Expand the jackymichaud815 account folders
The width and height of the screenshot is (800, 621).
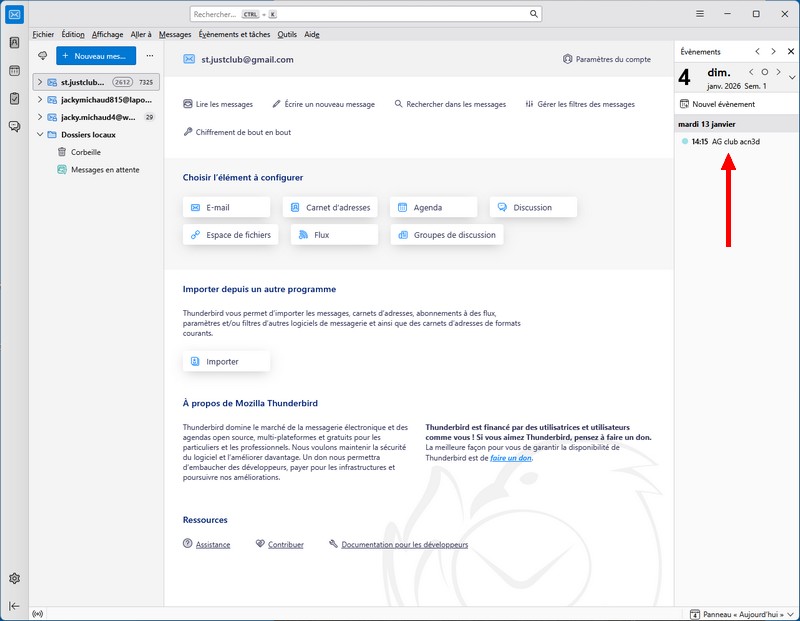[x=40, y=100]
